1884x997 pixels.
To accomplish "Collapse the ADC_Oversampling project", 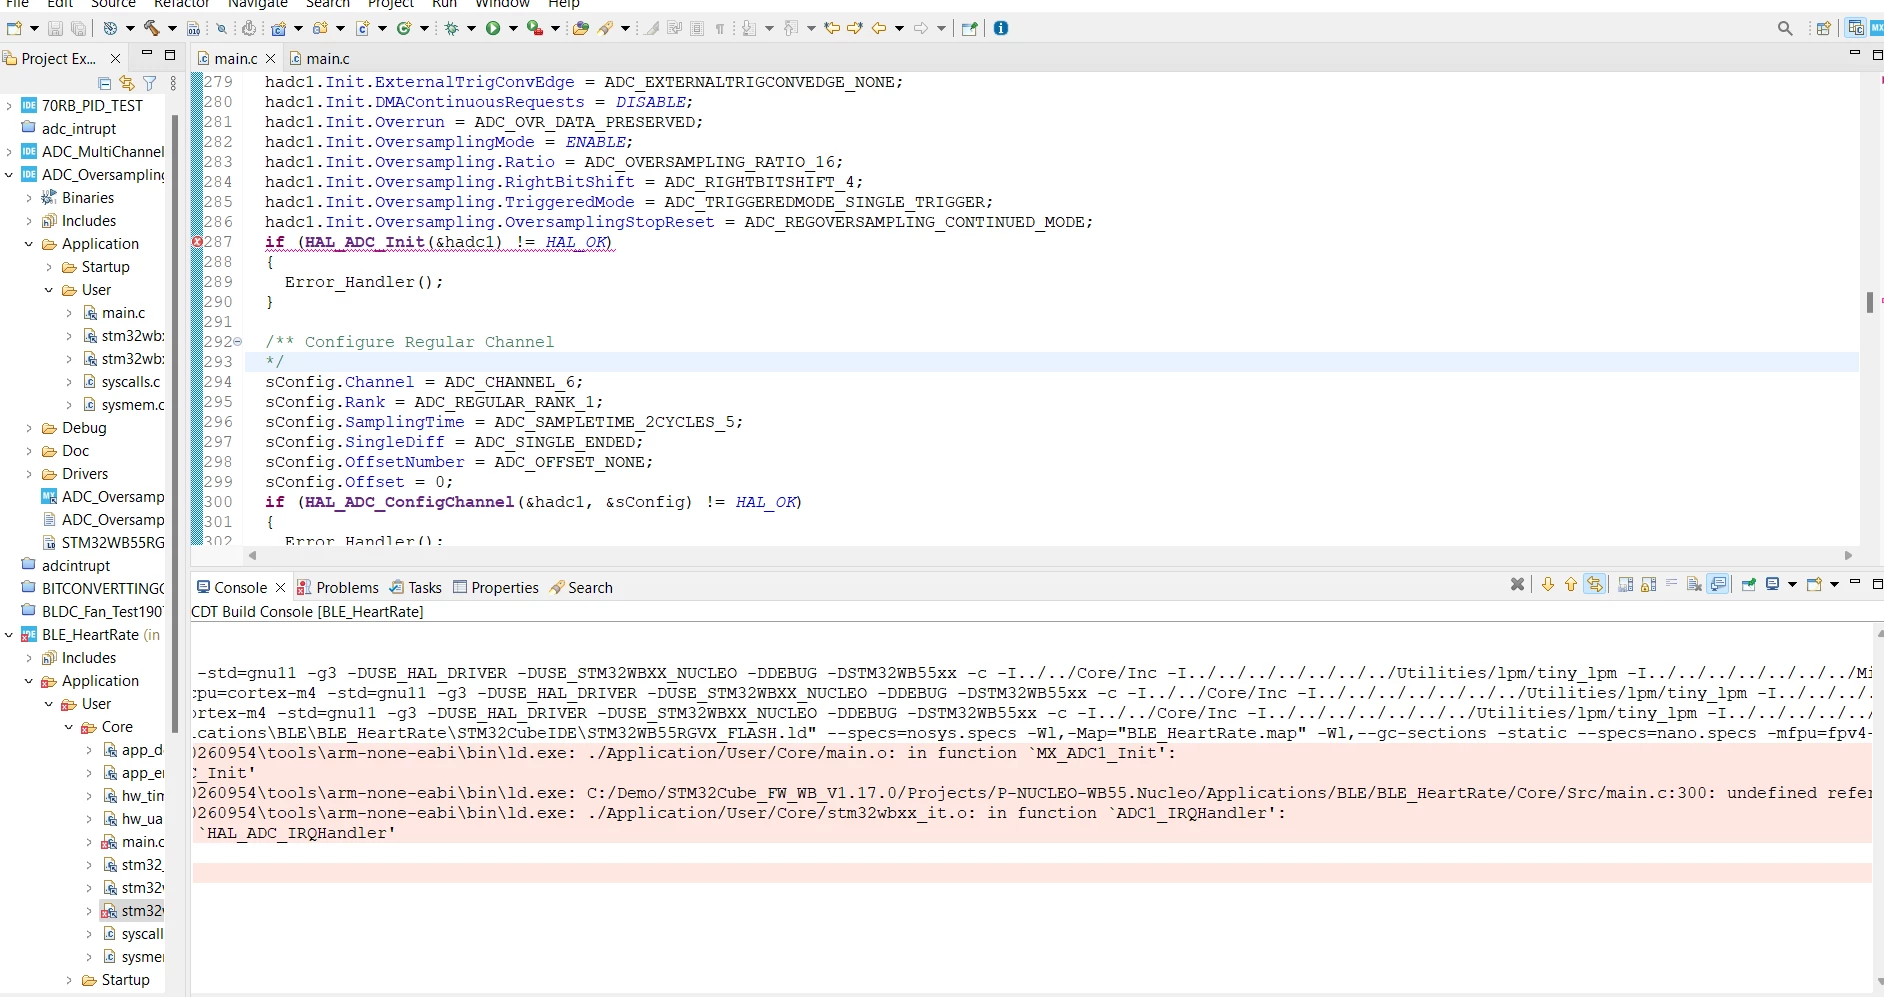I will (9, 175).
